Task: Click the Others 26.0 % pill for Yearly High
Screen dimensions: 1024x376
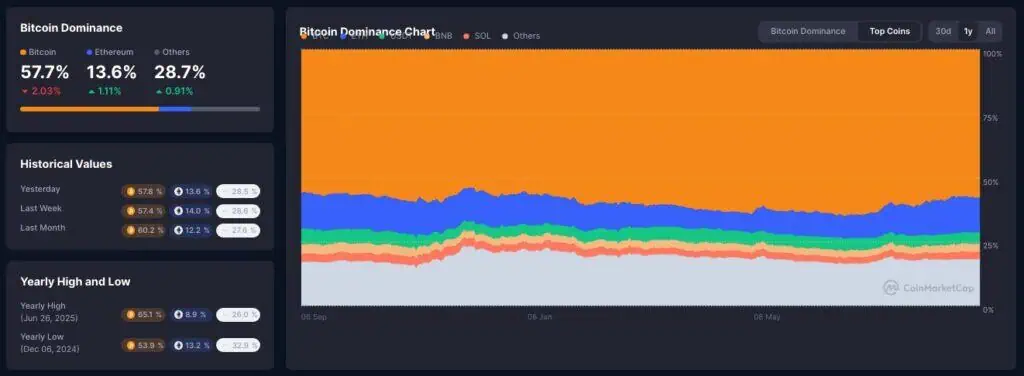Action: click(x=238, y=315)
